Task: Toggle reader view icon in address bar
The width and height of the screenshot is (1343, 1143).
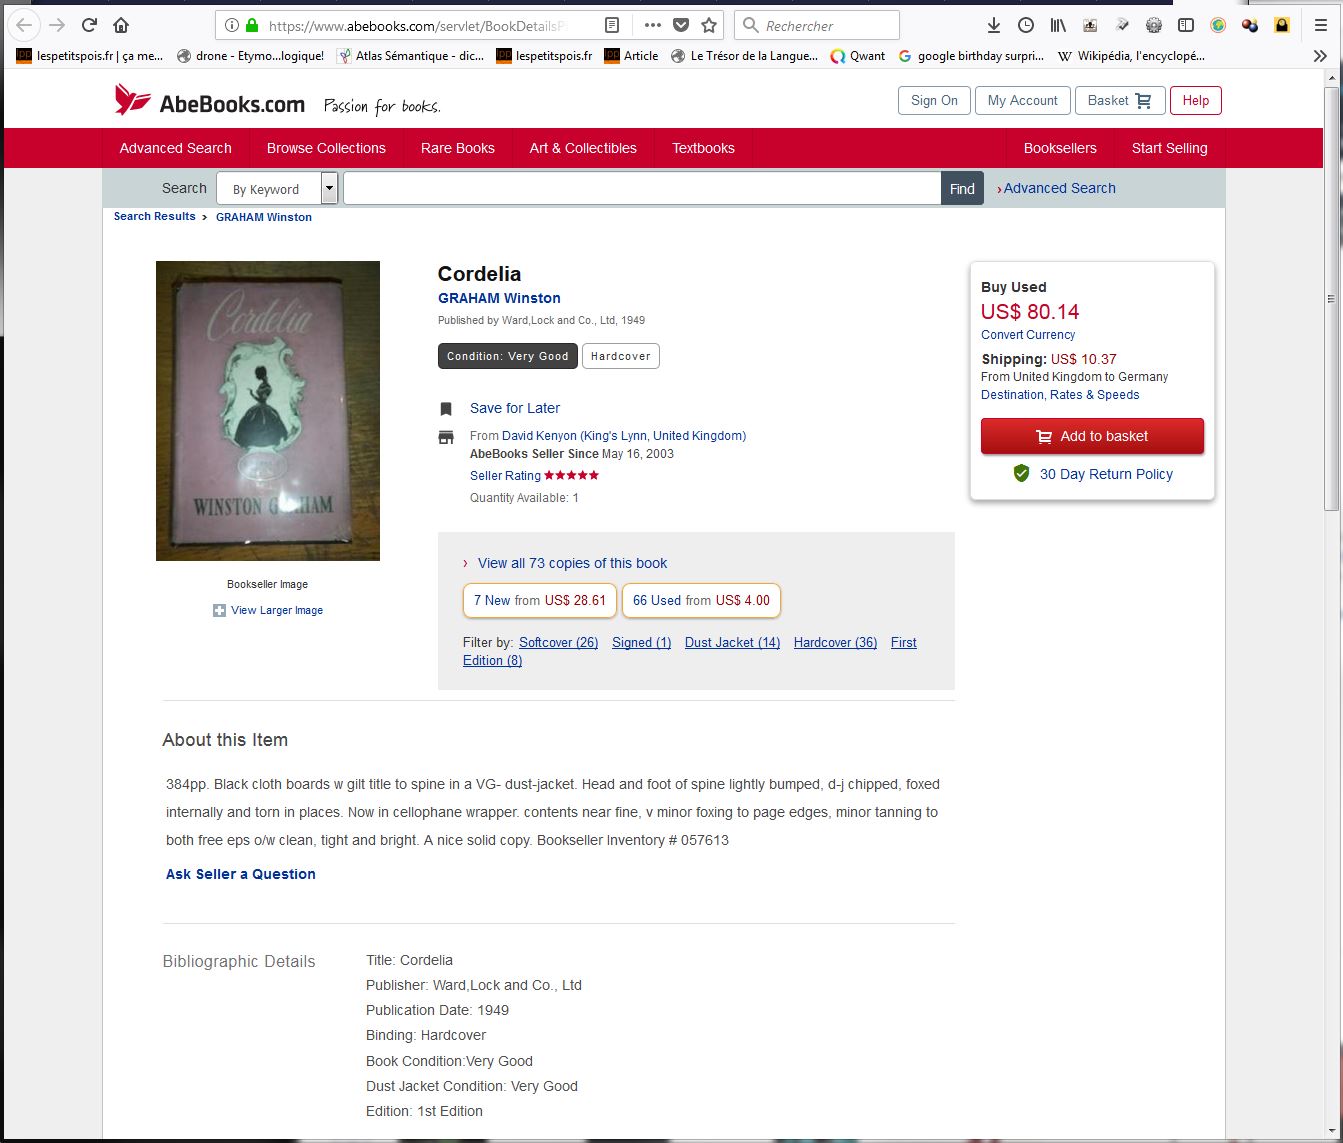Action: (612, 25)
